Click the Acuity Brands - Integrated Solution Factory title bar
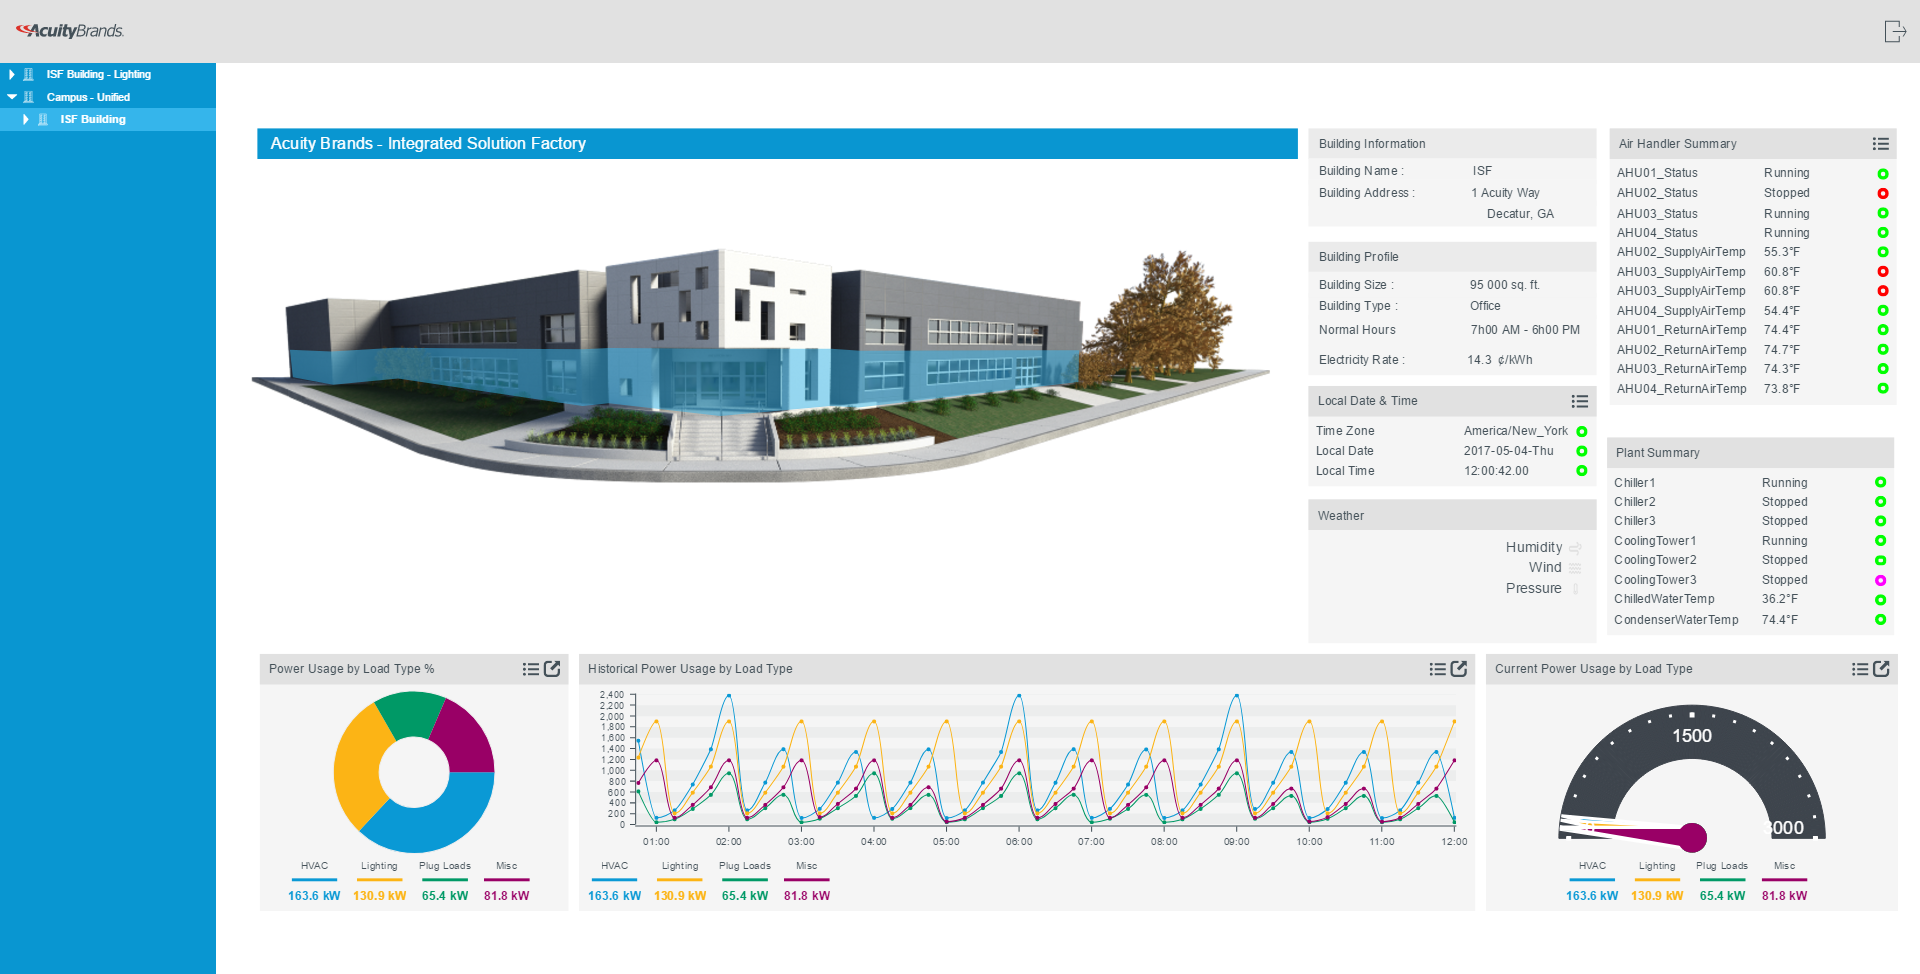The width and height of the screenshot is (1920, 974). (x=777, y=144)
